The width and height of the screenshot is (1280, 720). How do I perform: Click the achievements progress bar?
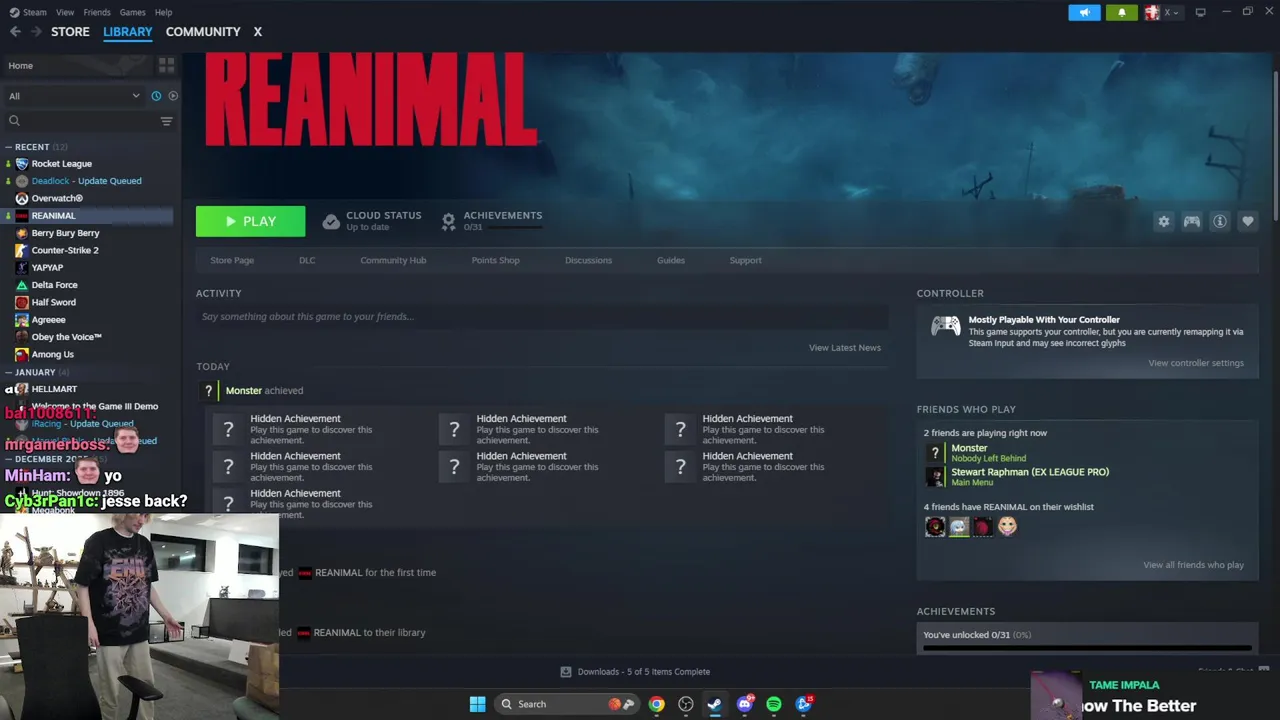[x=1087, y=648]
